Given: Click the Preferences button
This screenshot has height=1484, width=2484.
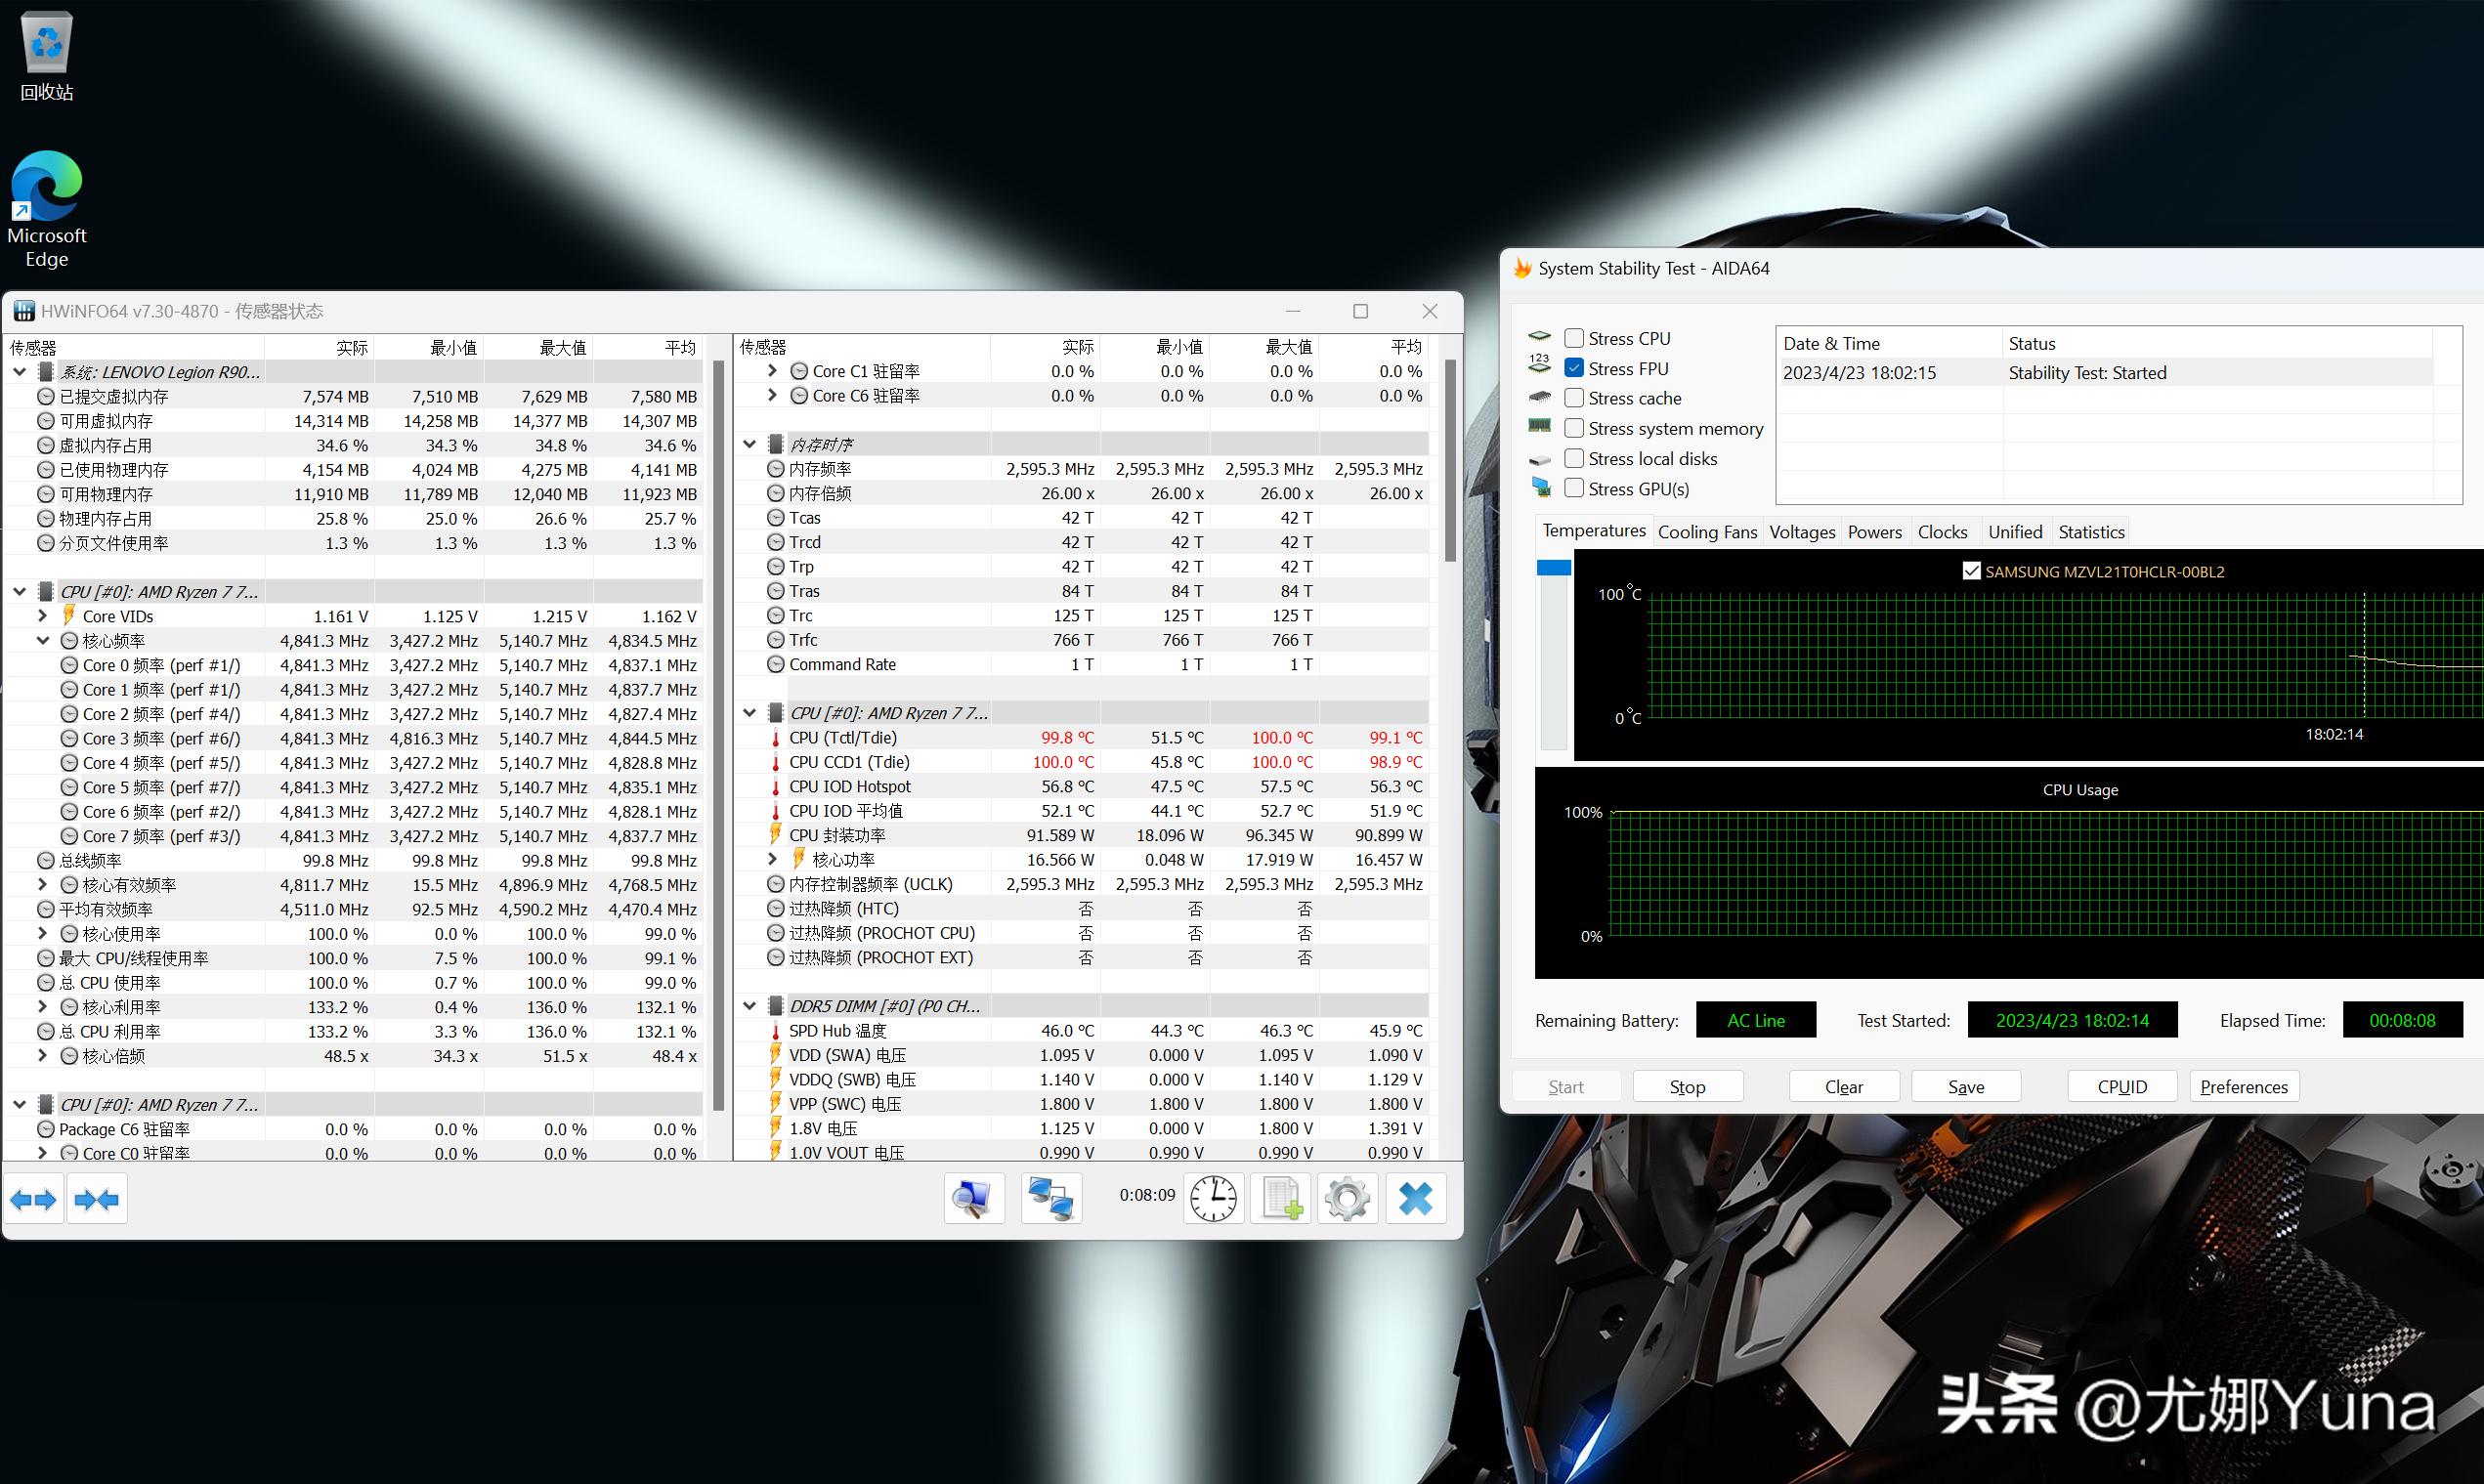Looking at the screenshot, I should pyautogui.click(x=2243, y=1087).
